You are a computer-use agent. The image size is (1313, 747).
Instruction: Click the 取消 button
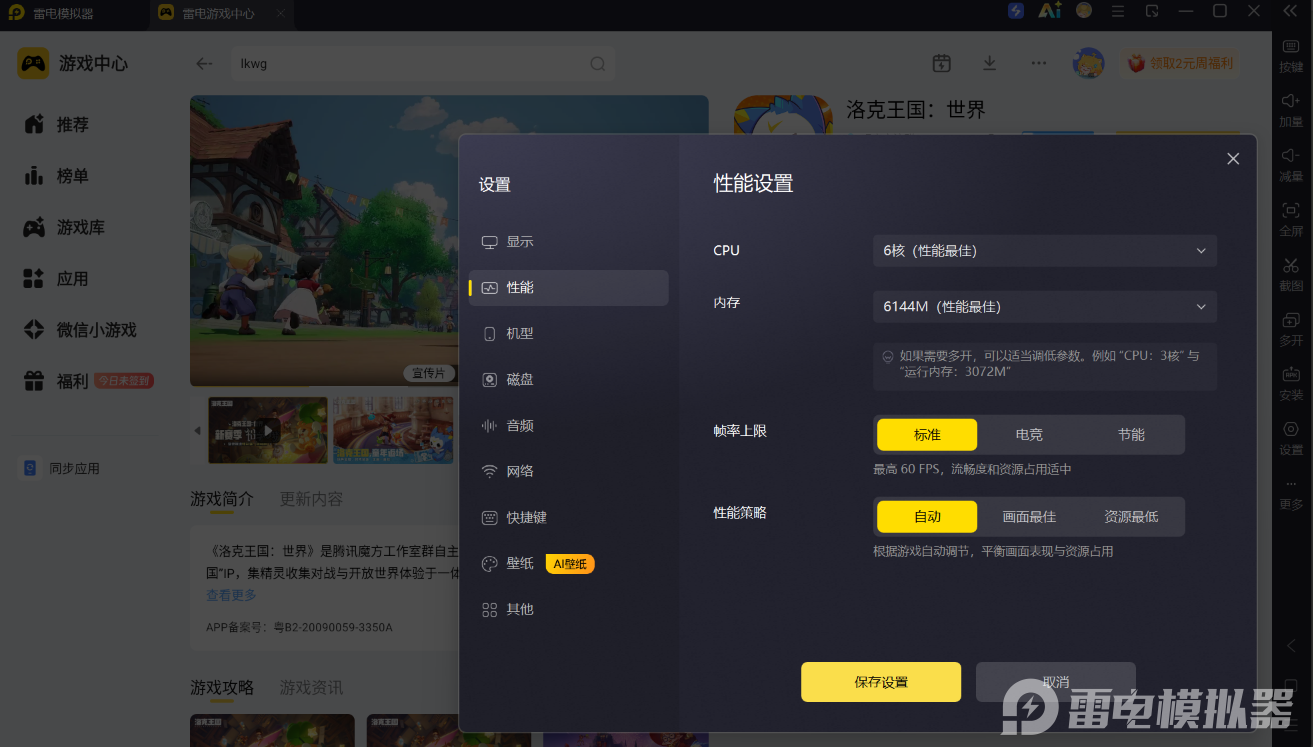pyautogui.click(x=1056, y=682)
